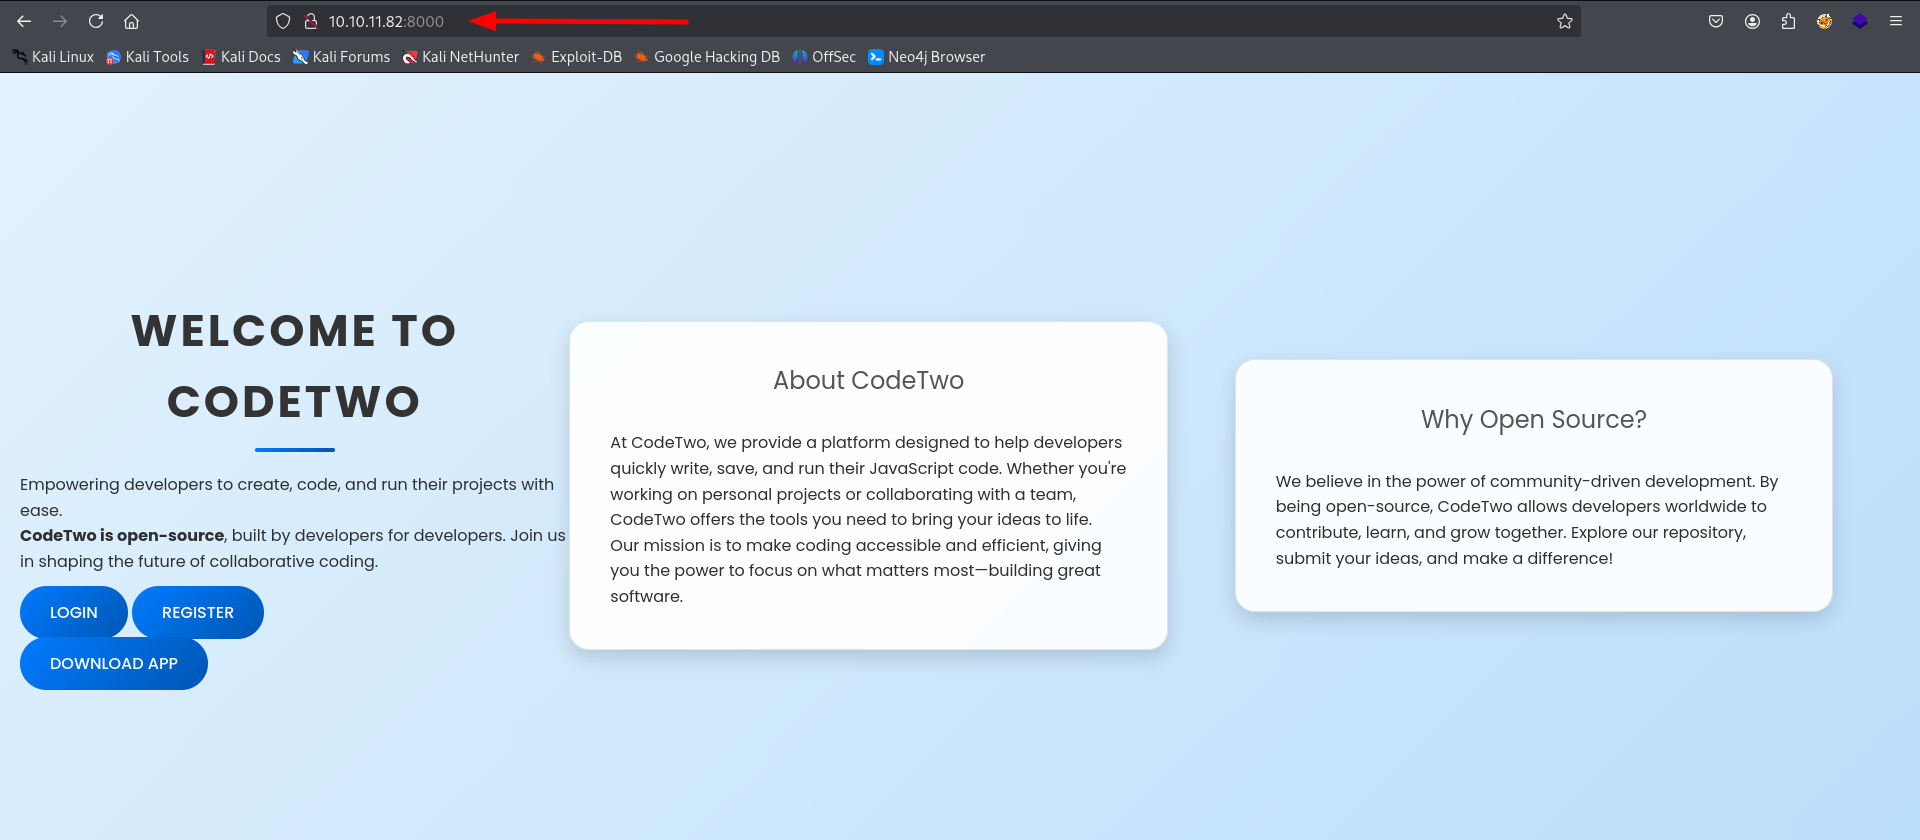1920x840 pixels.
Task: Open the Kali Tools bookmark
Action: point(148,57)
